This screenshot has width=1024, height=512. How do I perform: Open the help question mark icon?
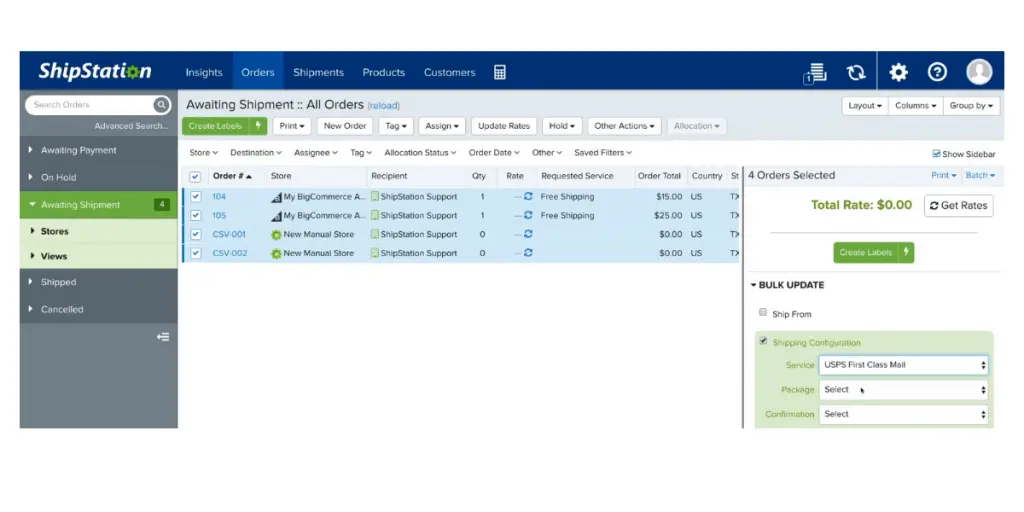[937, 72]
